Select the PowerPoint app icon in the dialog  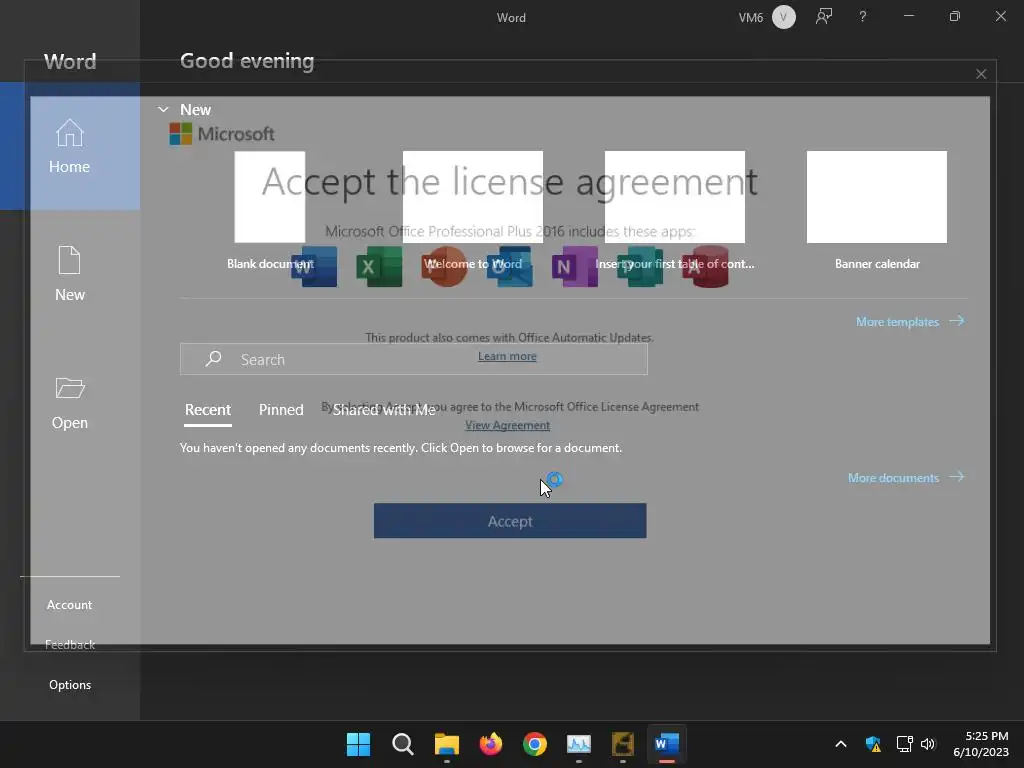point(445,266)
